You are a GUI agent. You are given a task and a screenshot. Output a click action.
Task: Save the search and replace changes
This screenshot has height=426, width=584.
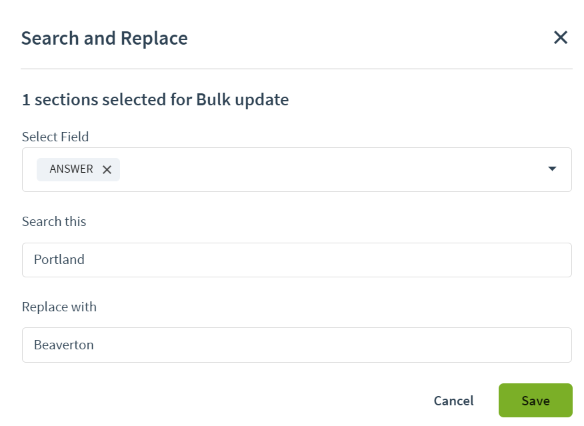click(535, 400)
